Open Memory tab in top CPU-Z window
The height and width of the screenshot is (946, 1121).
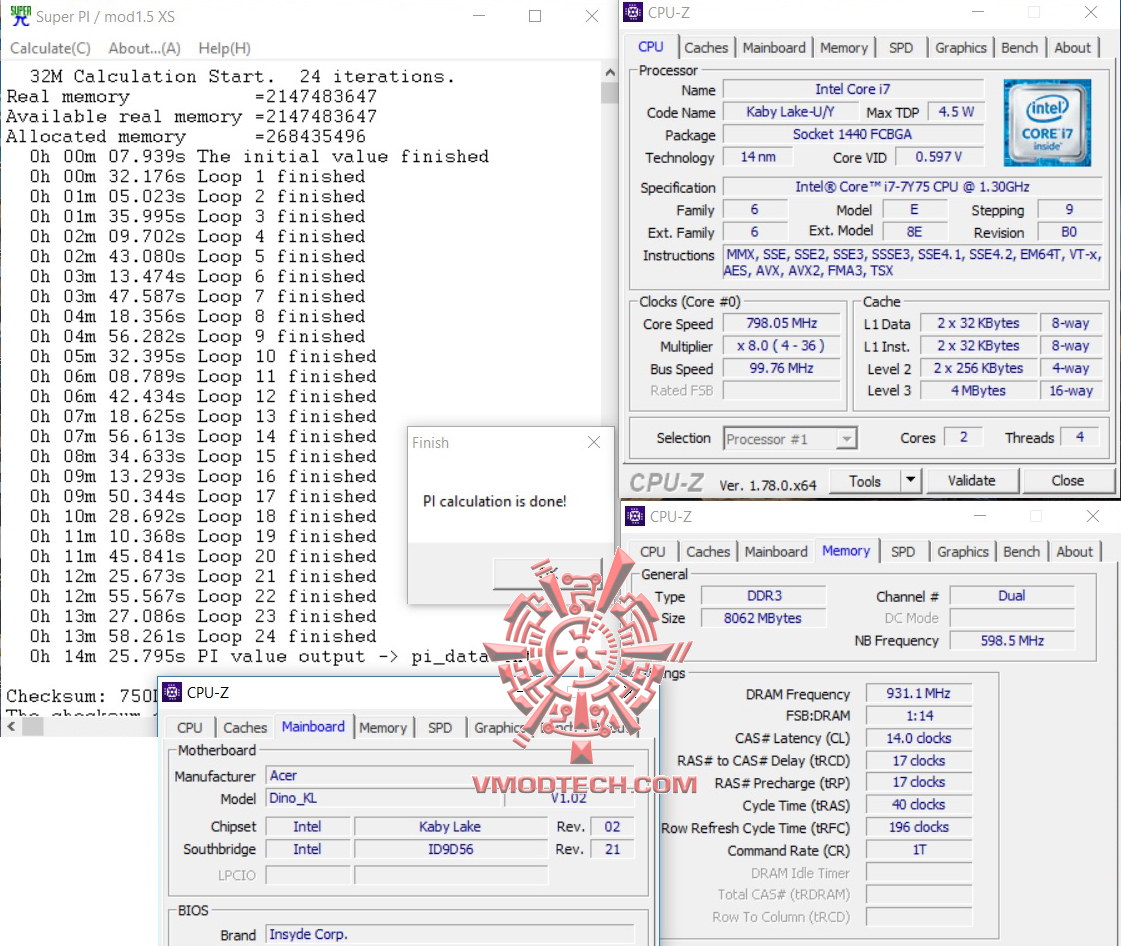point(844,48)
